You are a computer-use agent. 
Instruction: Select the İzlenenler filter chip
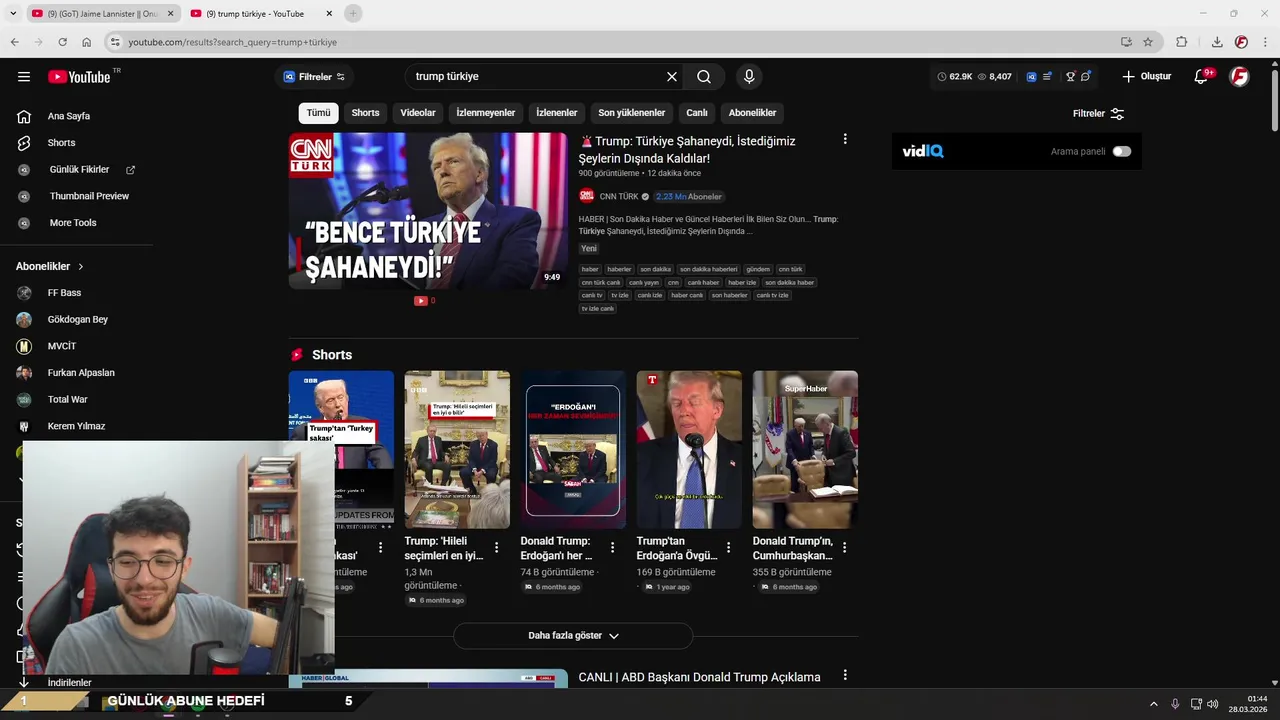557,113
